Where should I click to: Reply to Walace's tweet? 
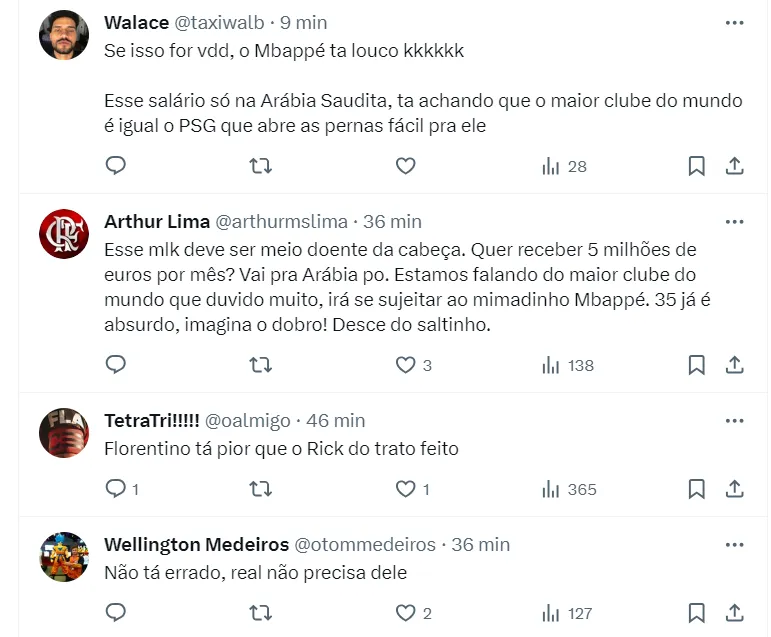click(116, 166)
